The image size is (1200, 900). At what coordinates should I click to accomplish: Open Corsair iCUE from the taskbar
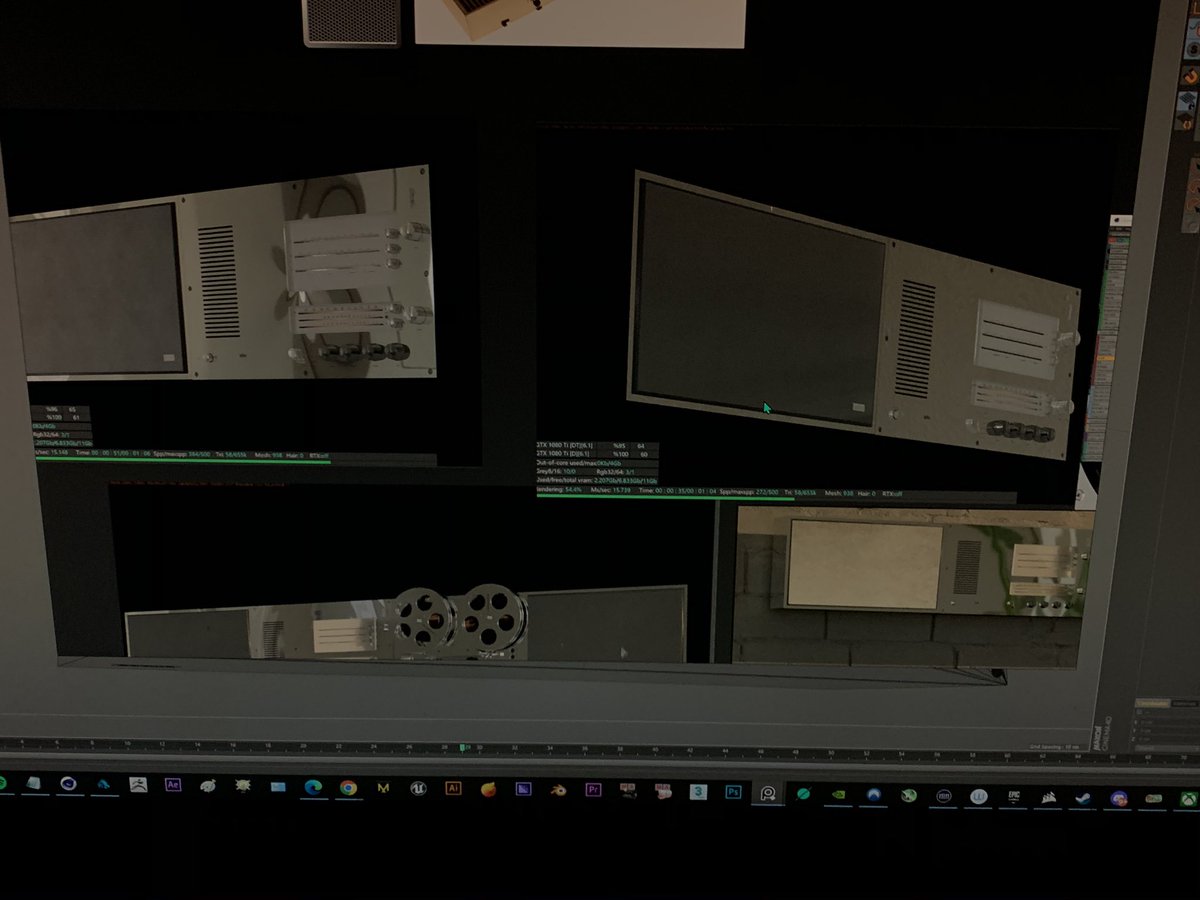[1048, 797]
